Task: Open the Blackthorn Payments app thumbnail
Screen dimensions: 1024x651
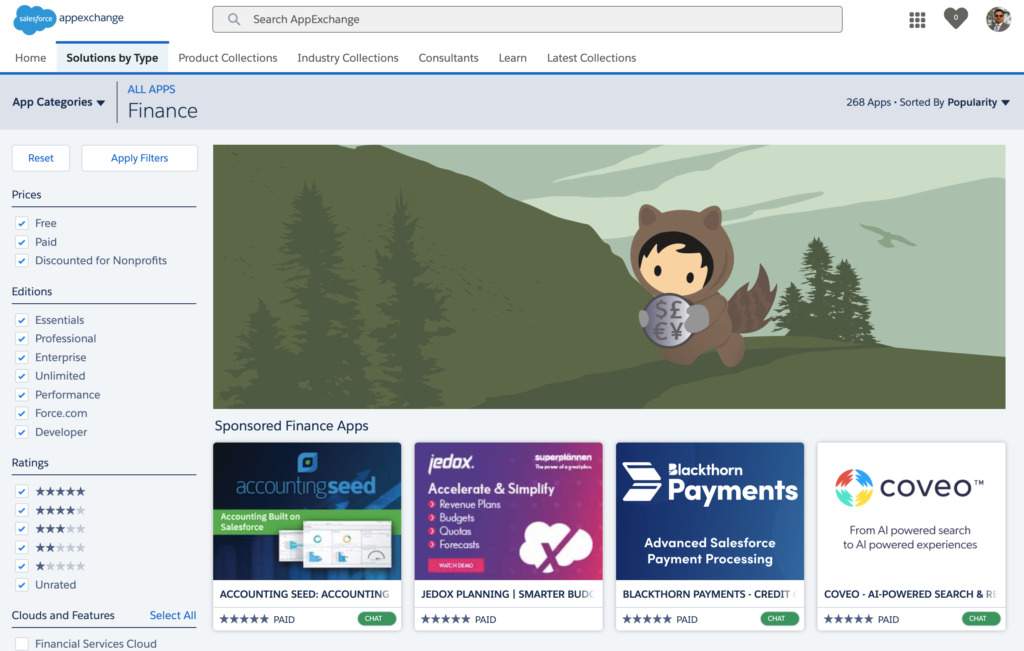Action: (x=710, y=511)
